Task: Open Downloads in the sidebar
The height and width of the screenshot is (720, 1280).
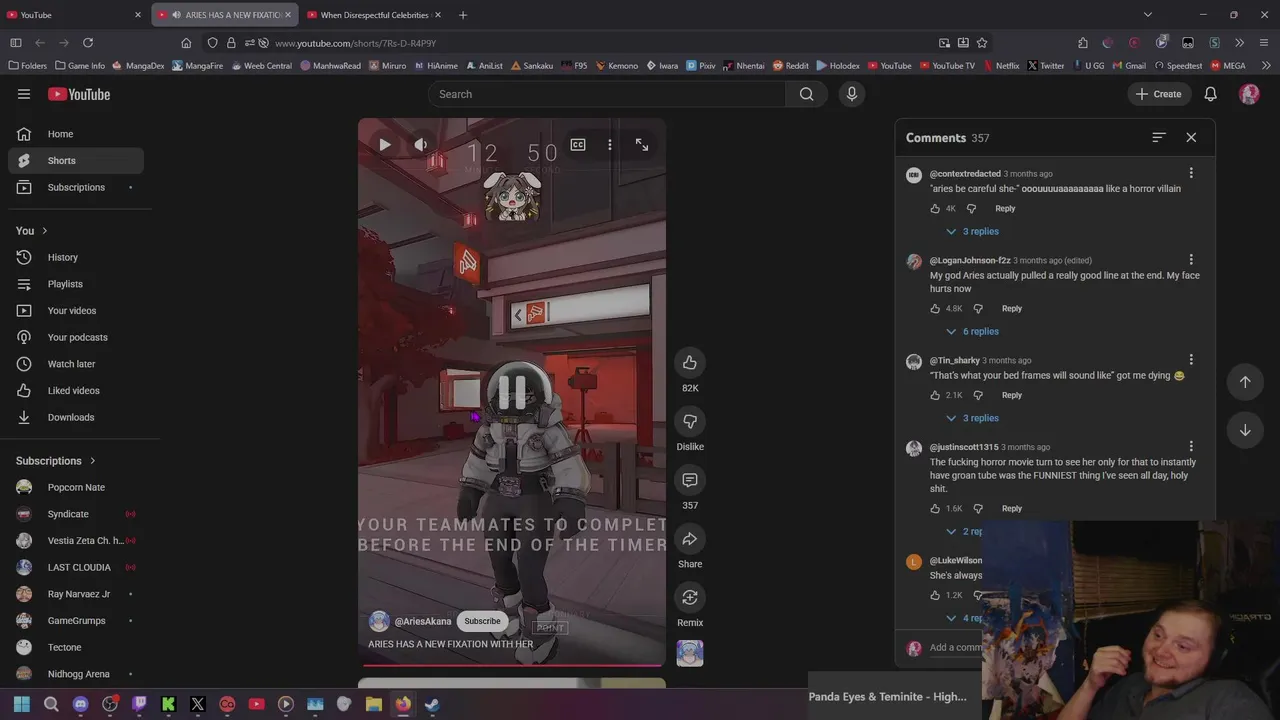Action: click(x=76, y=417)
